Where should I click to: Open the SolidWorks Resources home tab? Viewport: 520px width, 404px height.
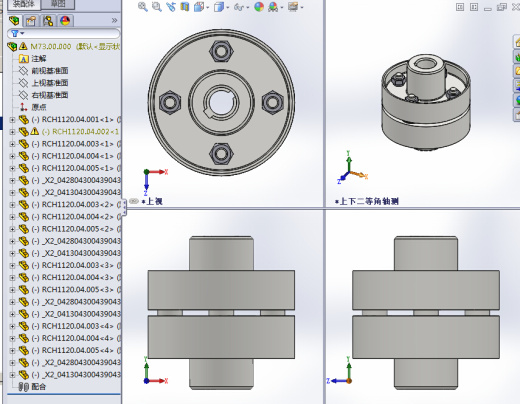(517, 42)
